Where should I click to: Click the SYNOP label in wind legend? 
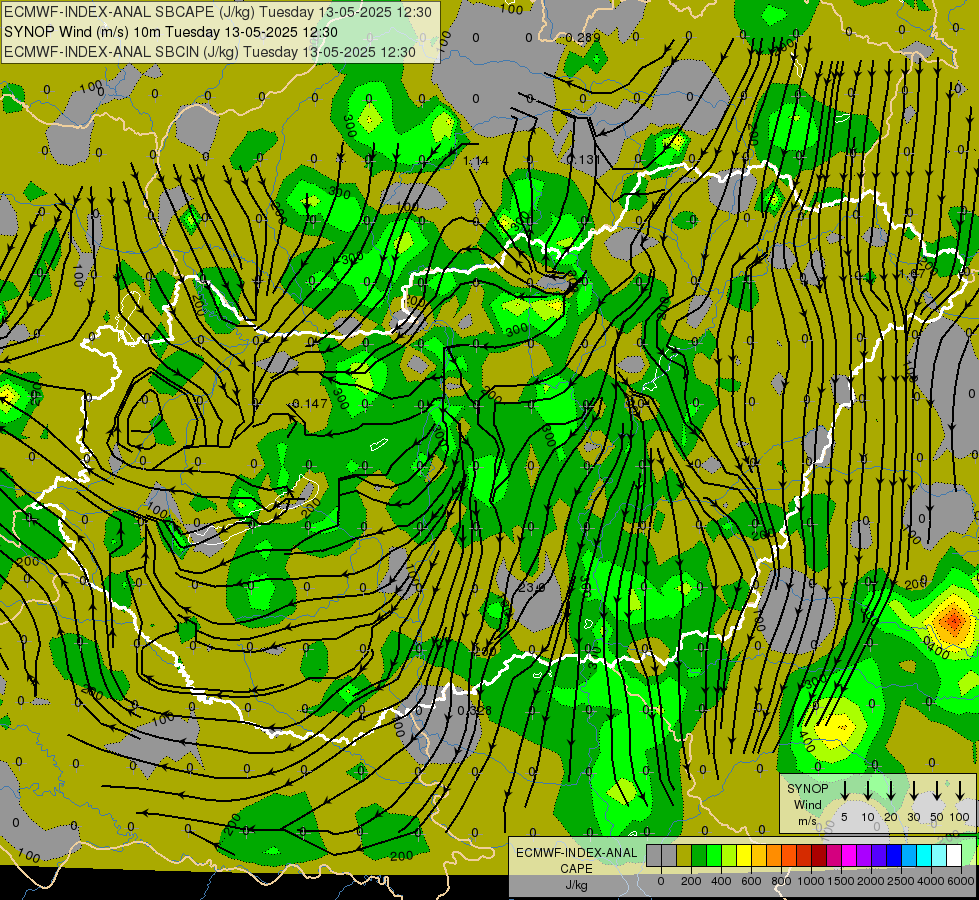point(807,788)
